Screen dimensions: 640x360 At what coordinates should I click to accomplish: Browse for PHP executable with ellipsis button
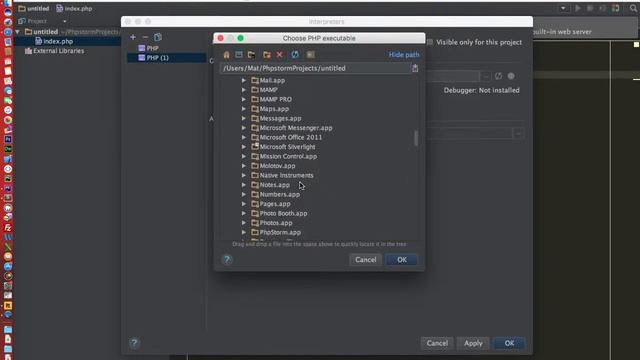pos(485,76)
